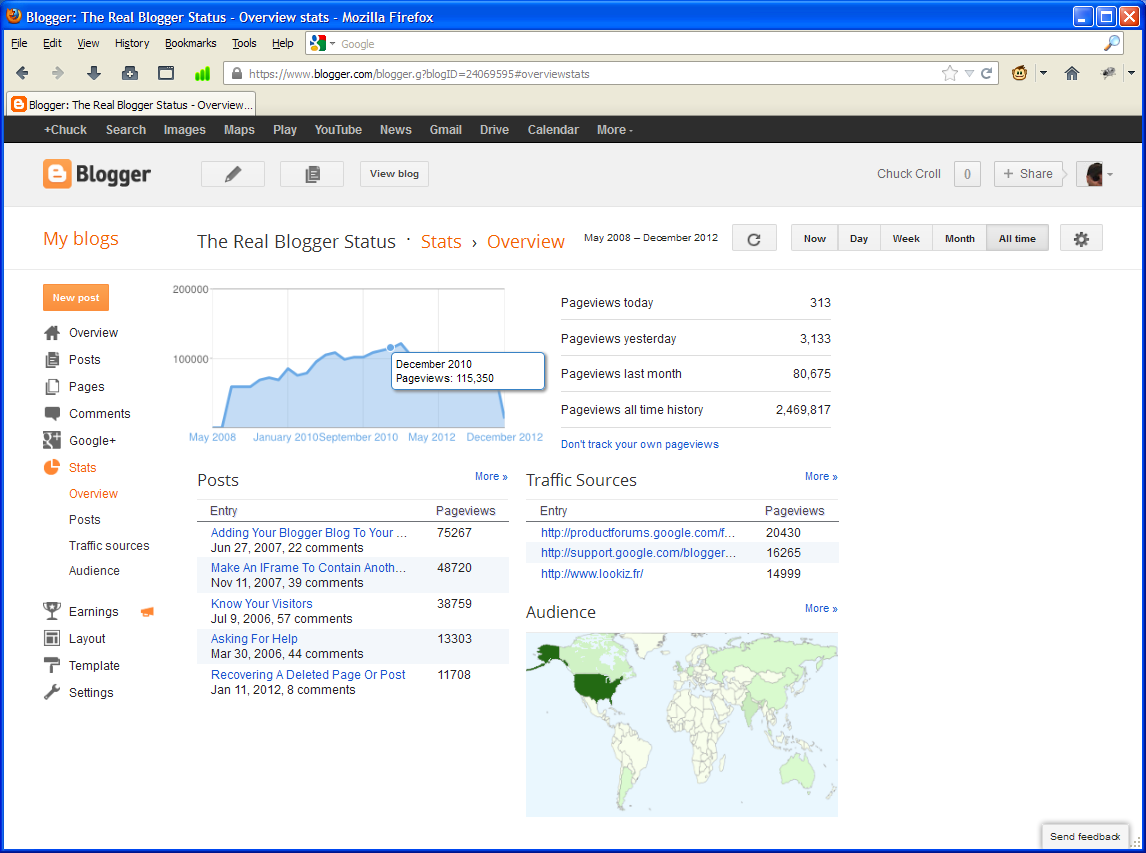Select the Now time range
Image resolution: width=1146 pixels, height=853 pixels.
(814, 239)
